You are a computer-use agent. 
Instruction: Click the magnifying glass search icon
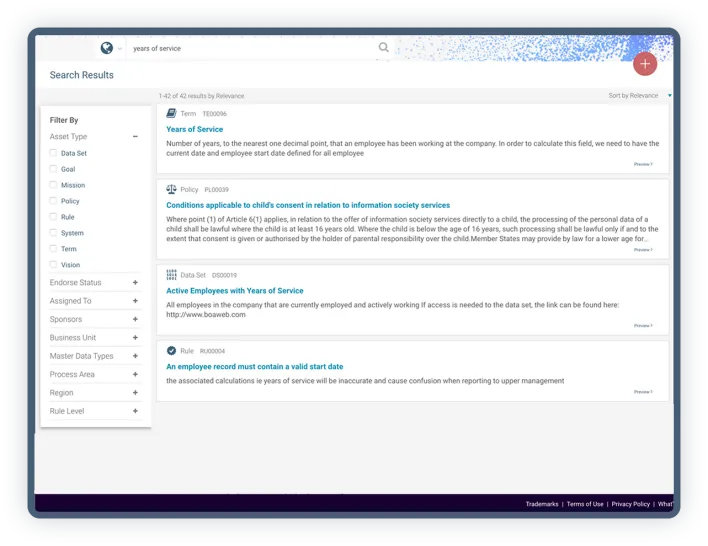point(384,47)
